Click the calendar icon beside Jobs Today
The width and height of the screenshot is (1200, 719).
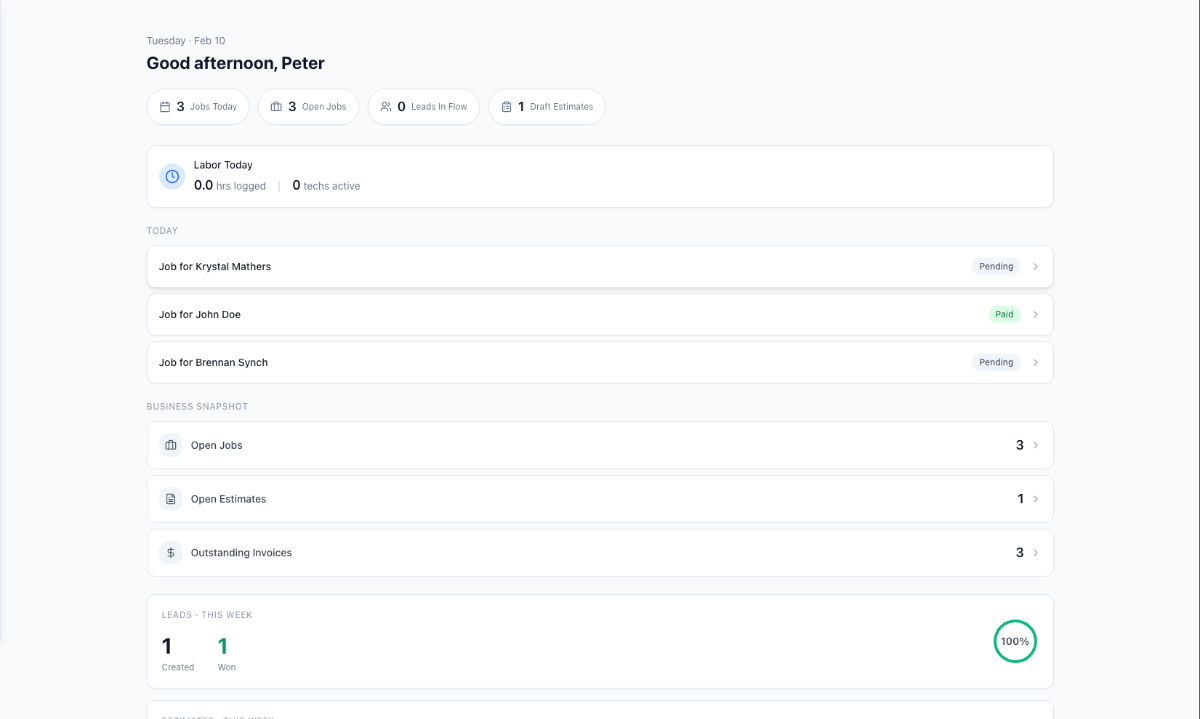coord(165,107)
